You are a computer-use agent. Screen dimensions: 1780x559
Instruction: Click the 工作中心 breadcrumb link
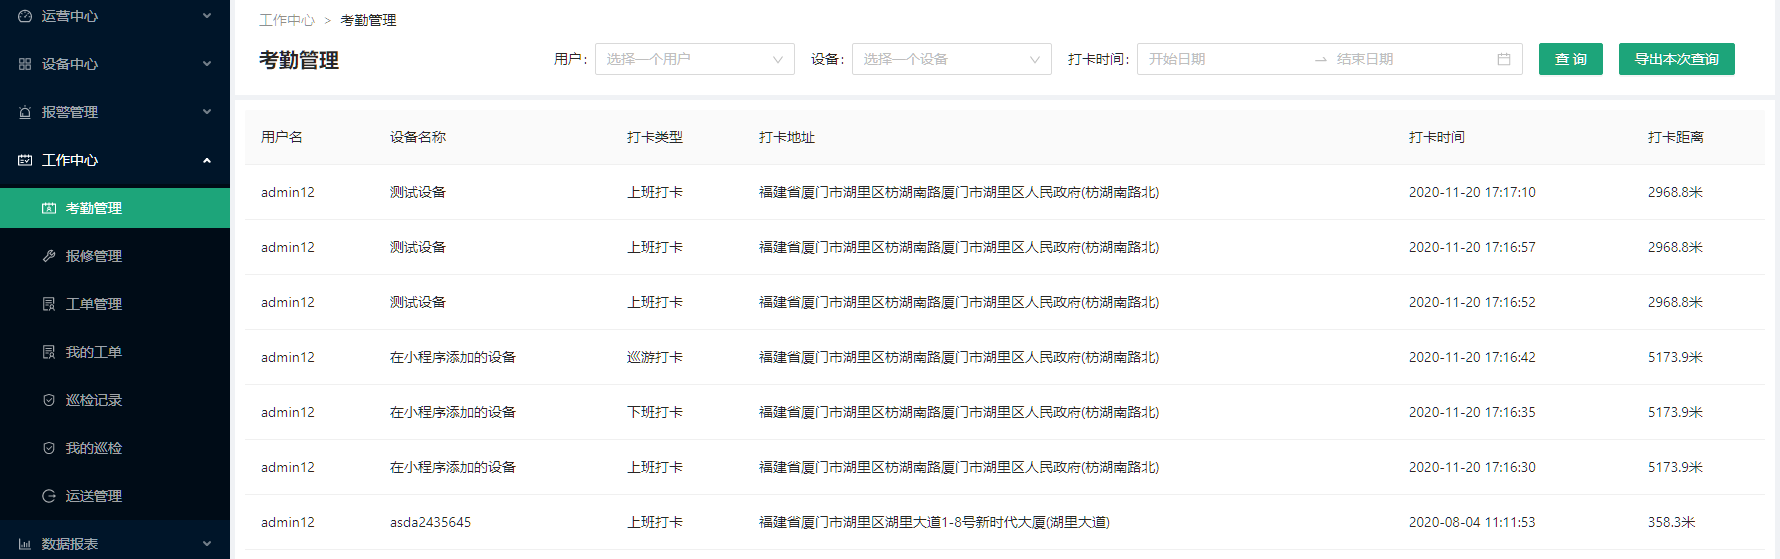286,20
